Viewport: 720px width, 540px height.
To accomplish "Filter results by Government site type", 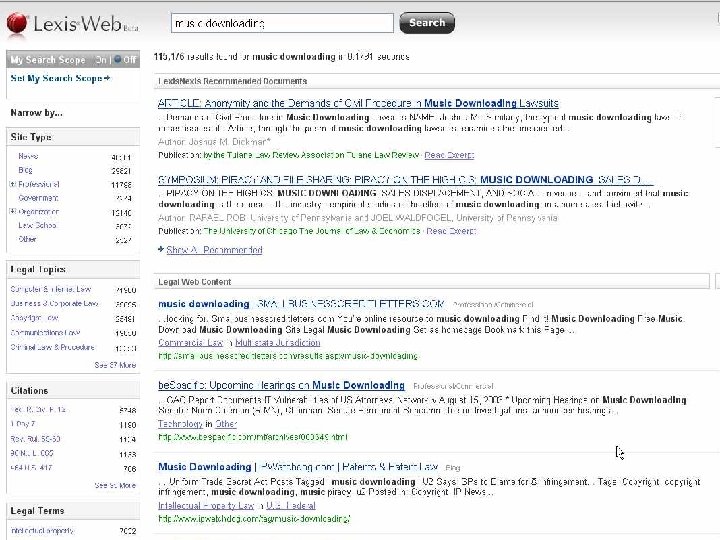I will point(38,198).
